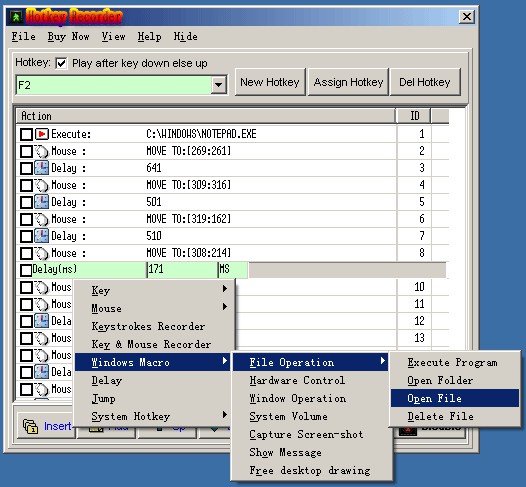Image resolution: width=526 pixels, height=487 pixels.
Task: Click the Hotkey Recorder title bar app icon
Action: pyautogui.click(x=16, y=17)
